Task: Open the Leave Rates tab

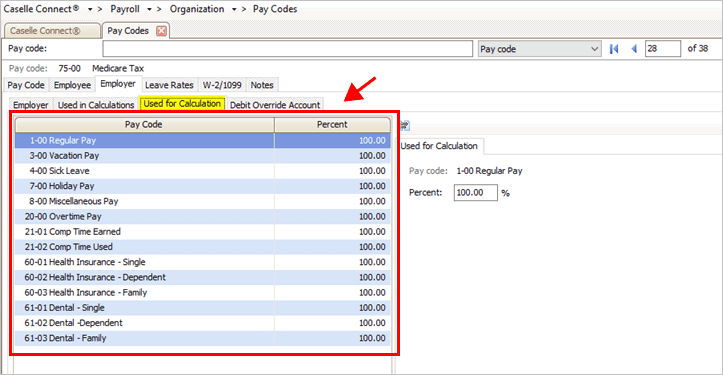Action: point(169,85)
